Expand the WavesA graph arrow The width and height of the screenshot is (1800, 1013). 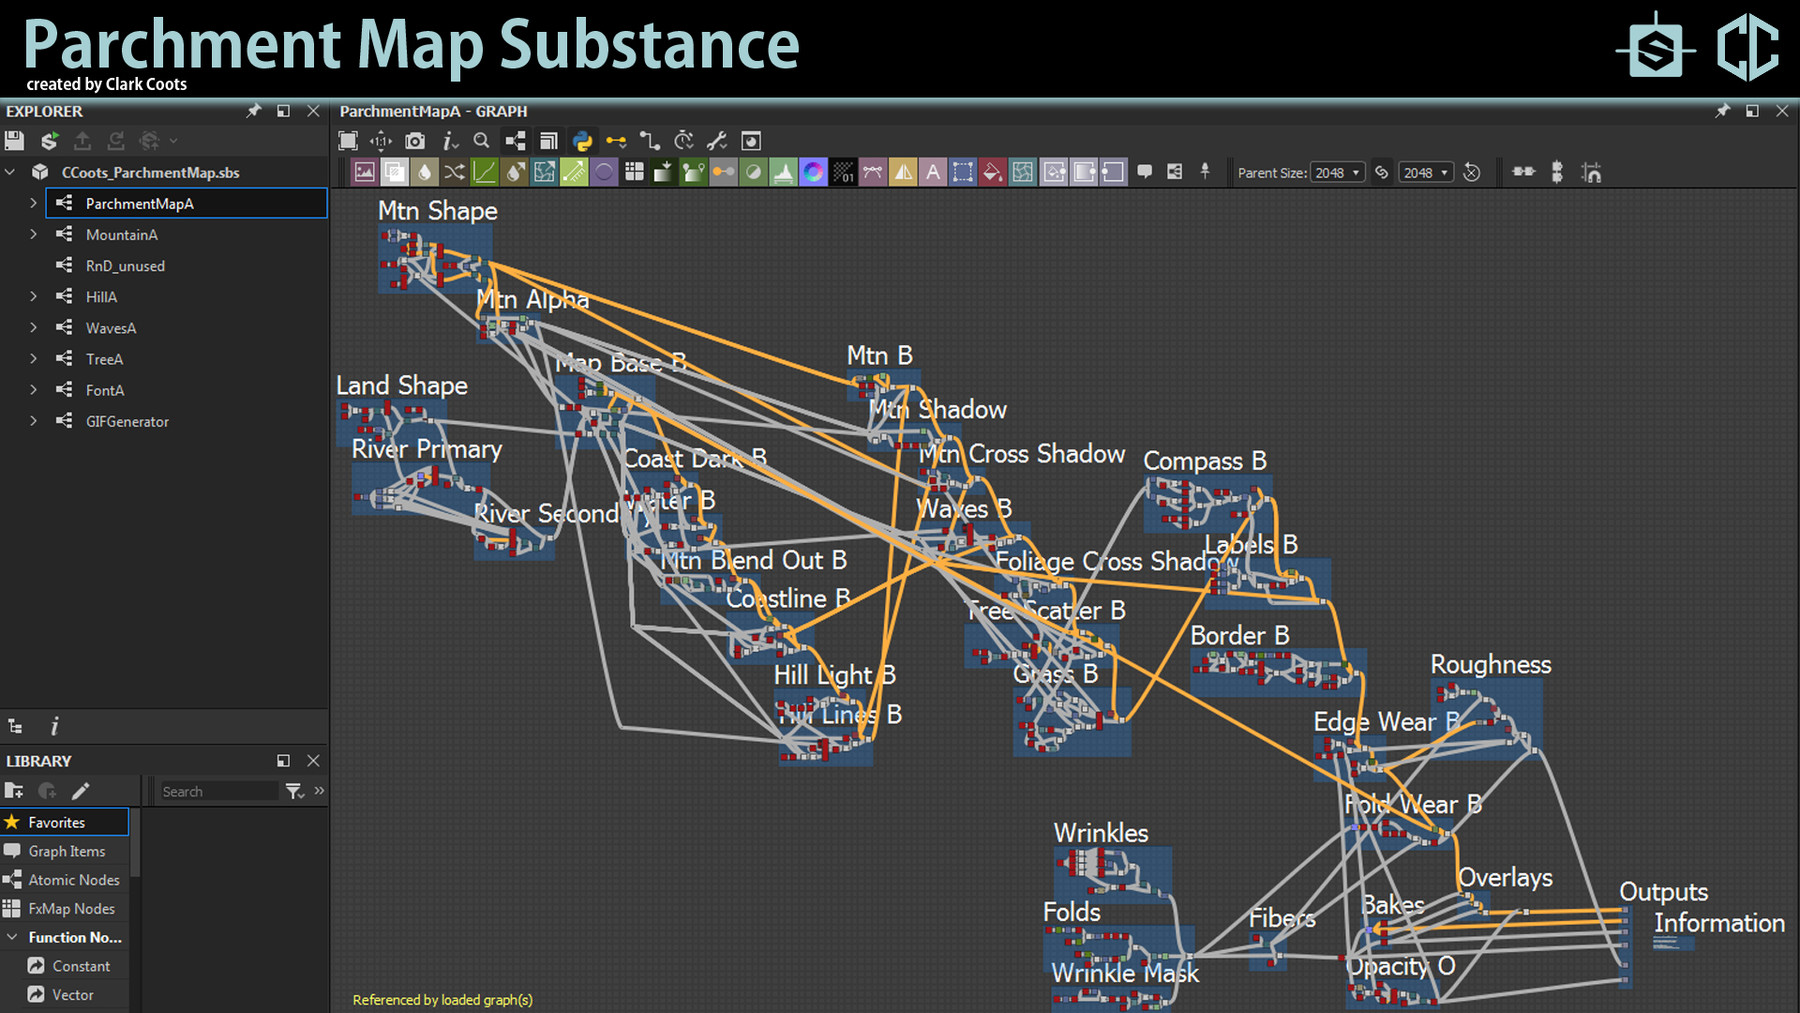click(33, 327)
